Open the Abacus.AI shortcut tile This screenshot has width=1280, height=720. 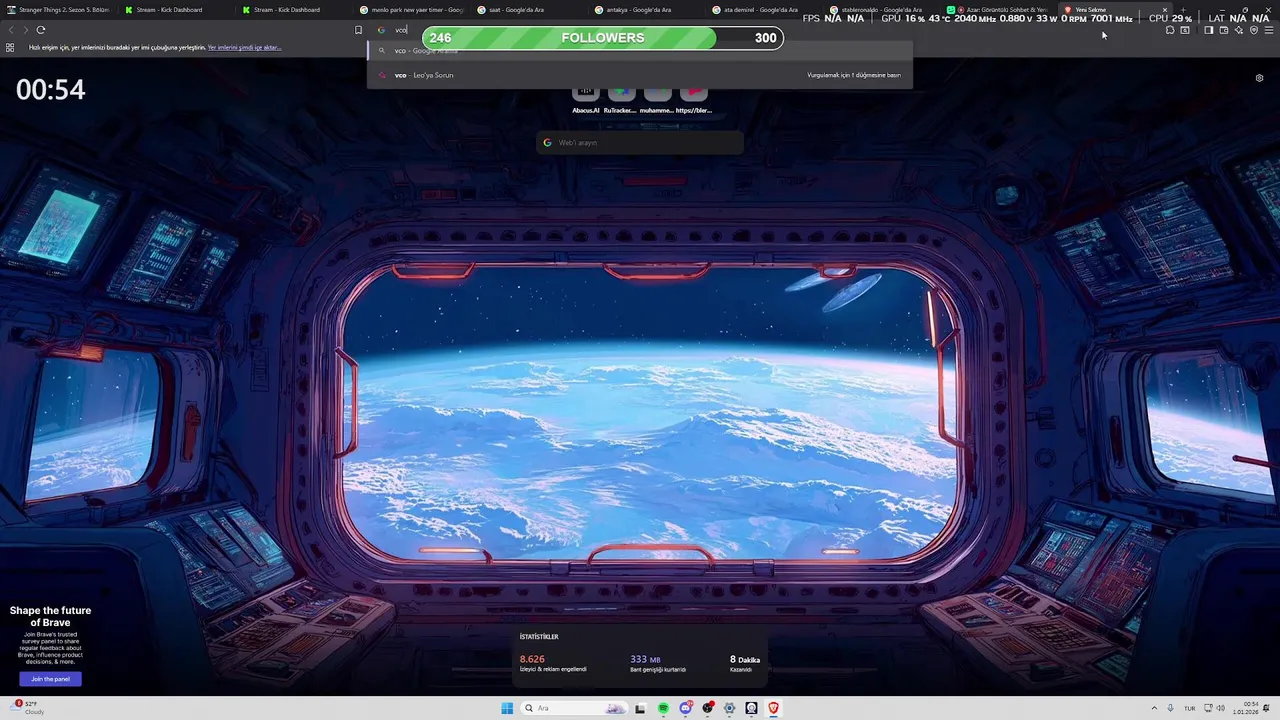[586, 99]
